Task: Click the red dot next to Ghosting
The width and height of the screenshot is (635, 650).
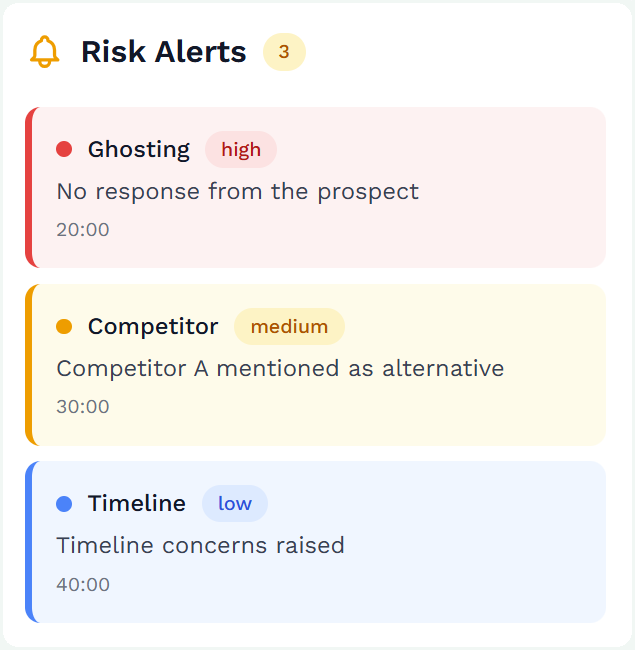Action: click(64, 149)
